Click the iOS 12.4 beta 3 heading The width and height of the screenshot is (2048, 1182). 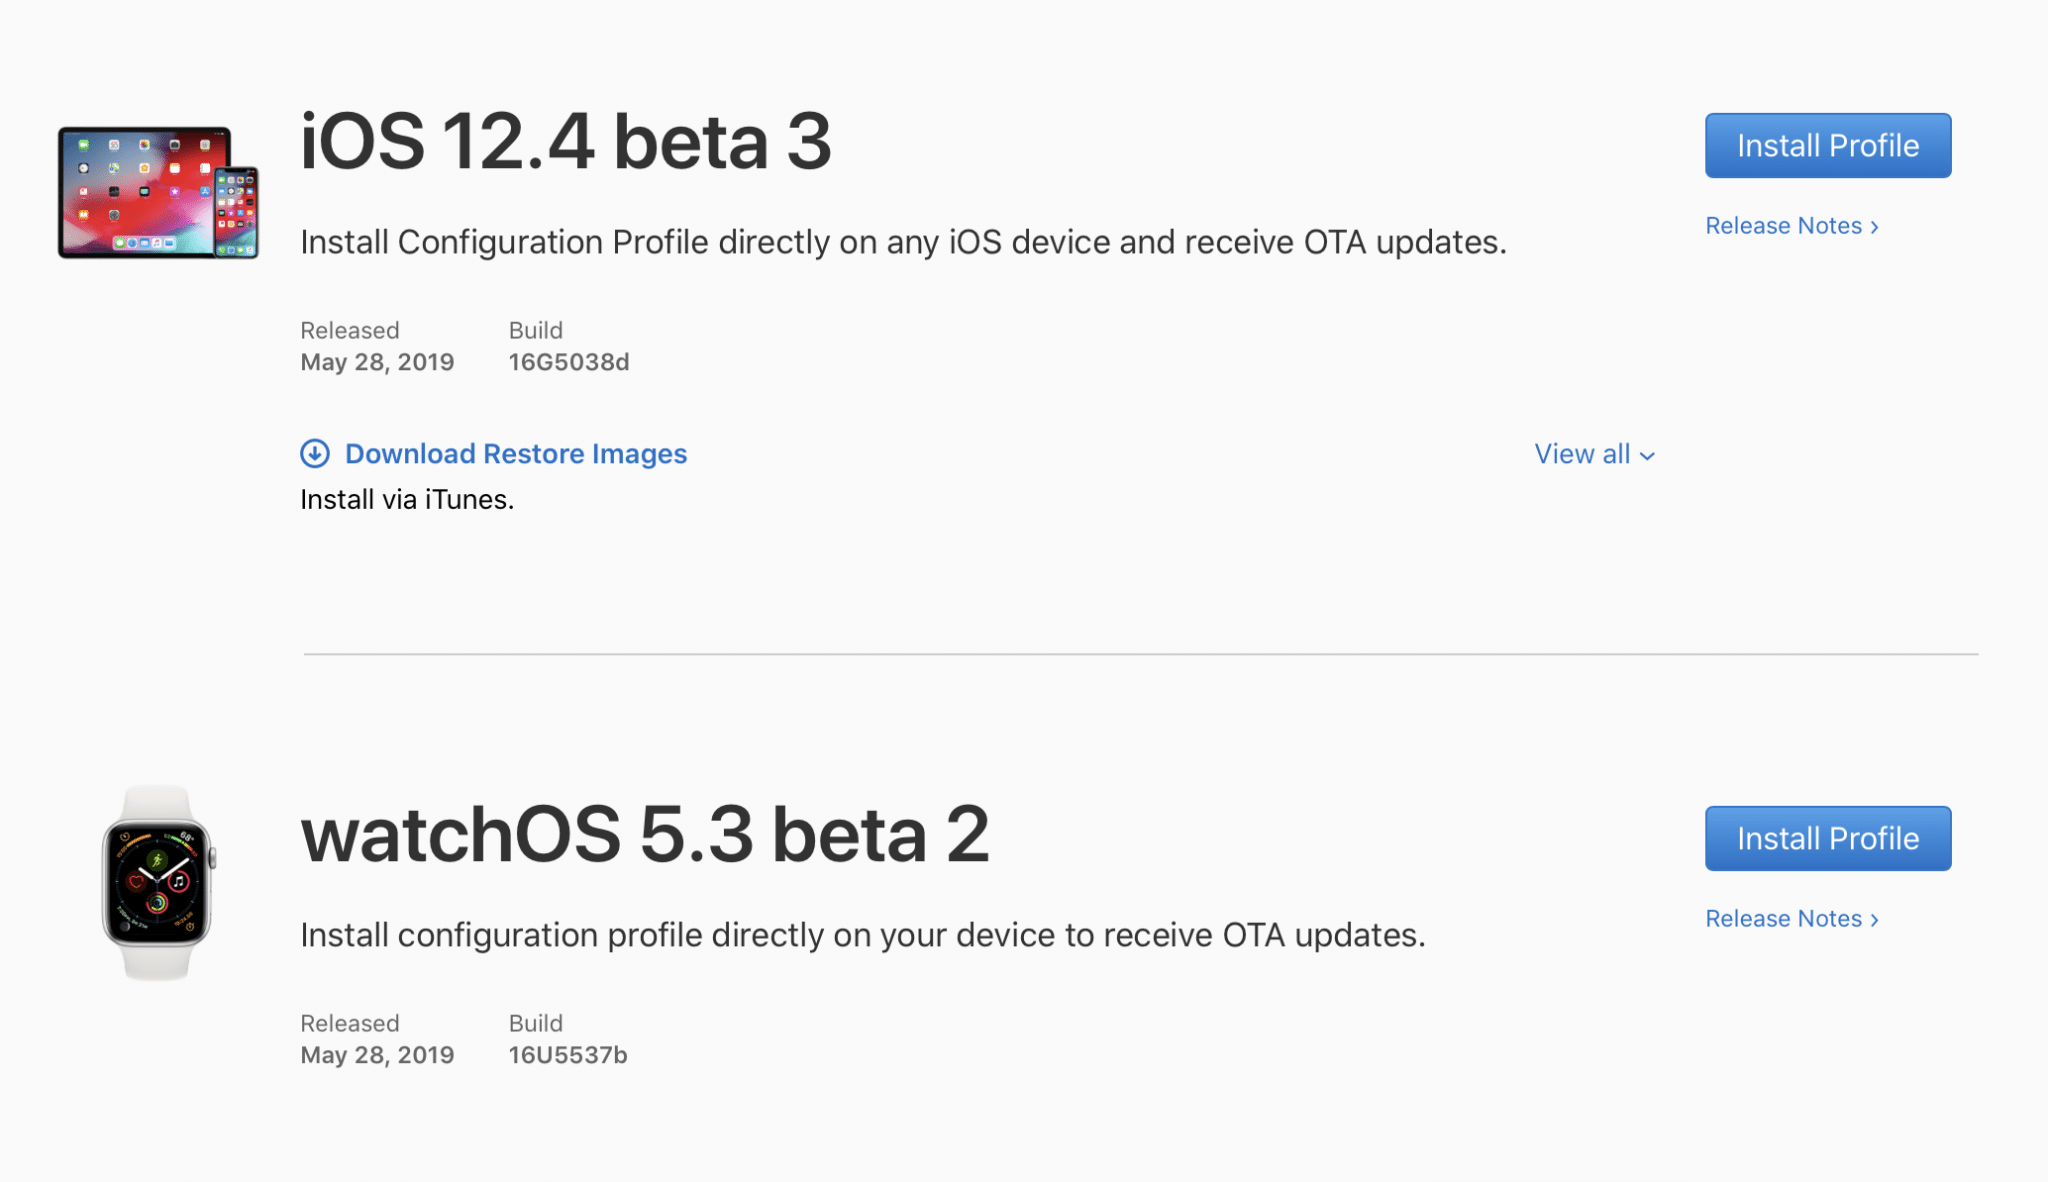pyautogui.click(x=566, y=141)
